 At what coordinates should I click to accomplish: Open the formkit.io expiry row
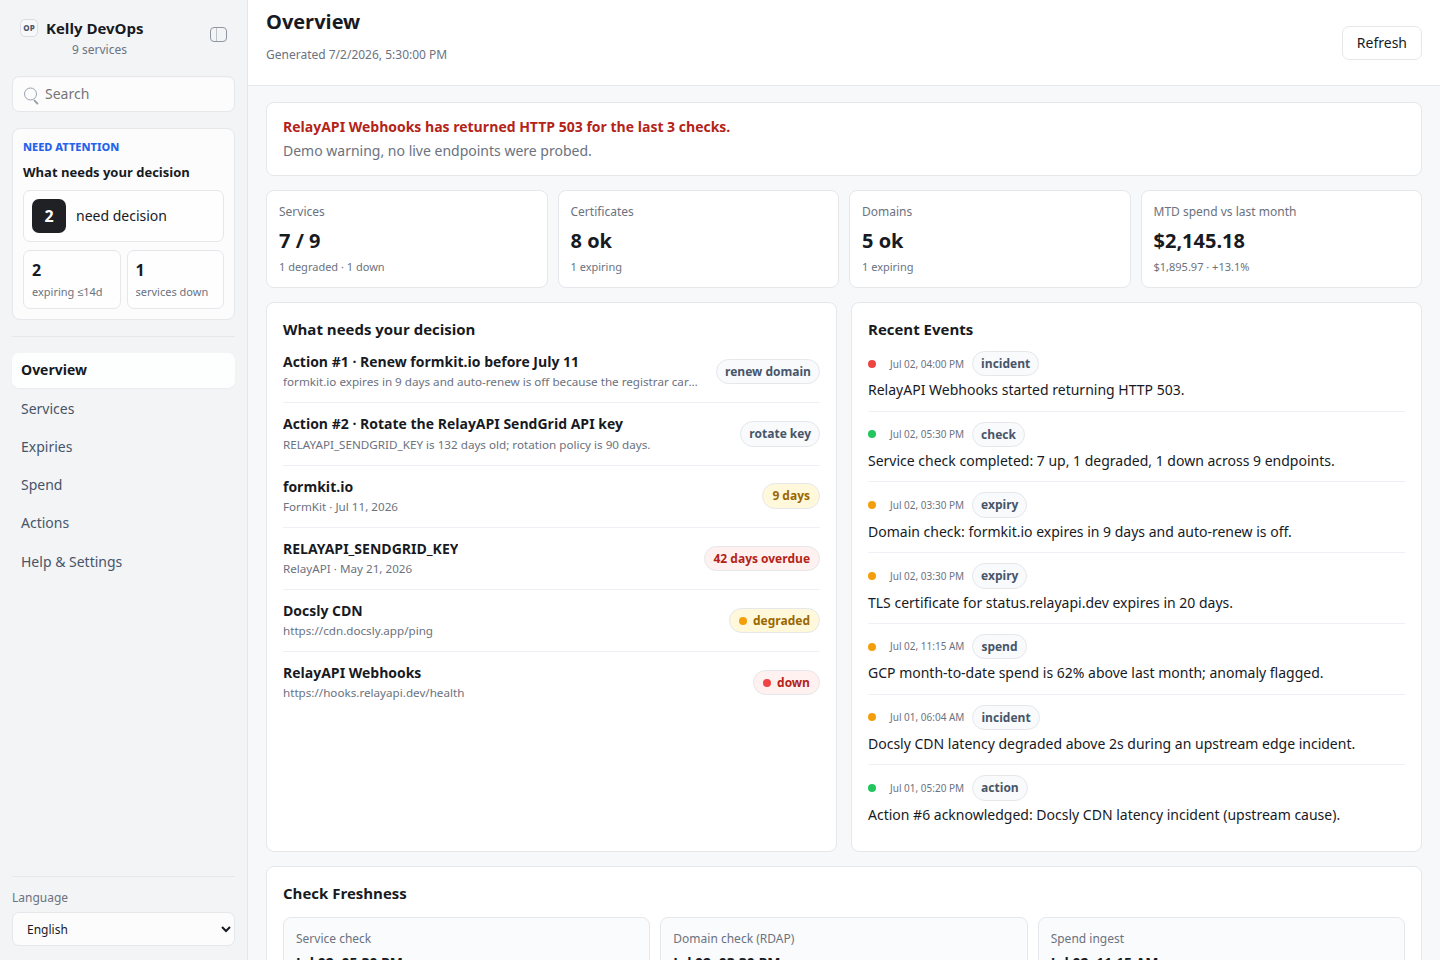pyautogui.click(x=551, y=496)
